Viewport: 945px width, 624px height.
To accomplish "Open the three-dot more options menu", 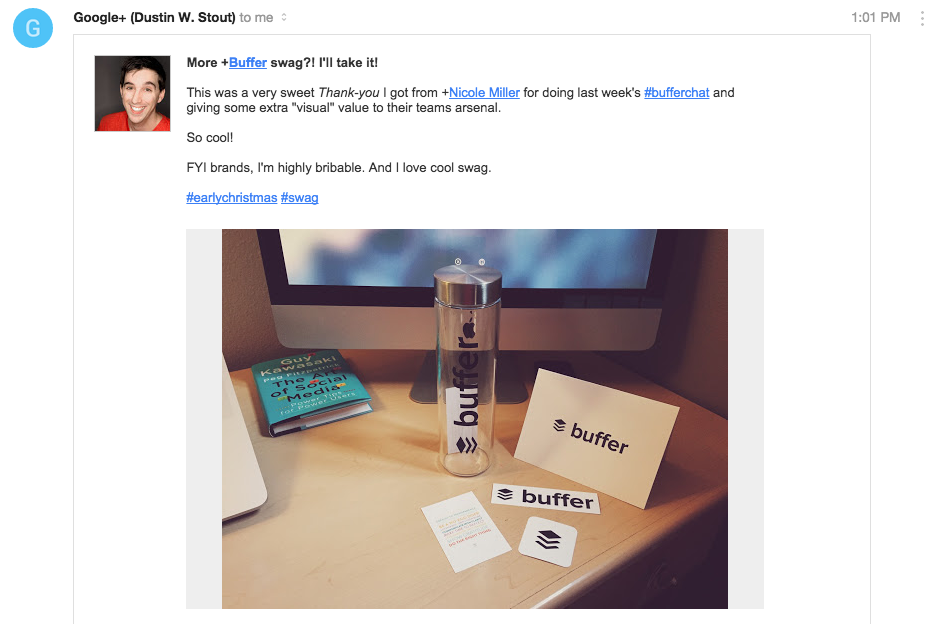I will (922, 18).
